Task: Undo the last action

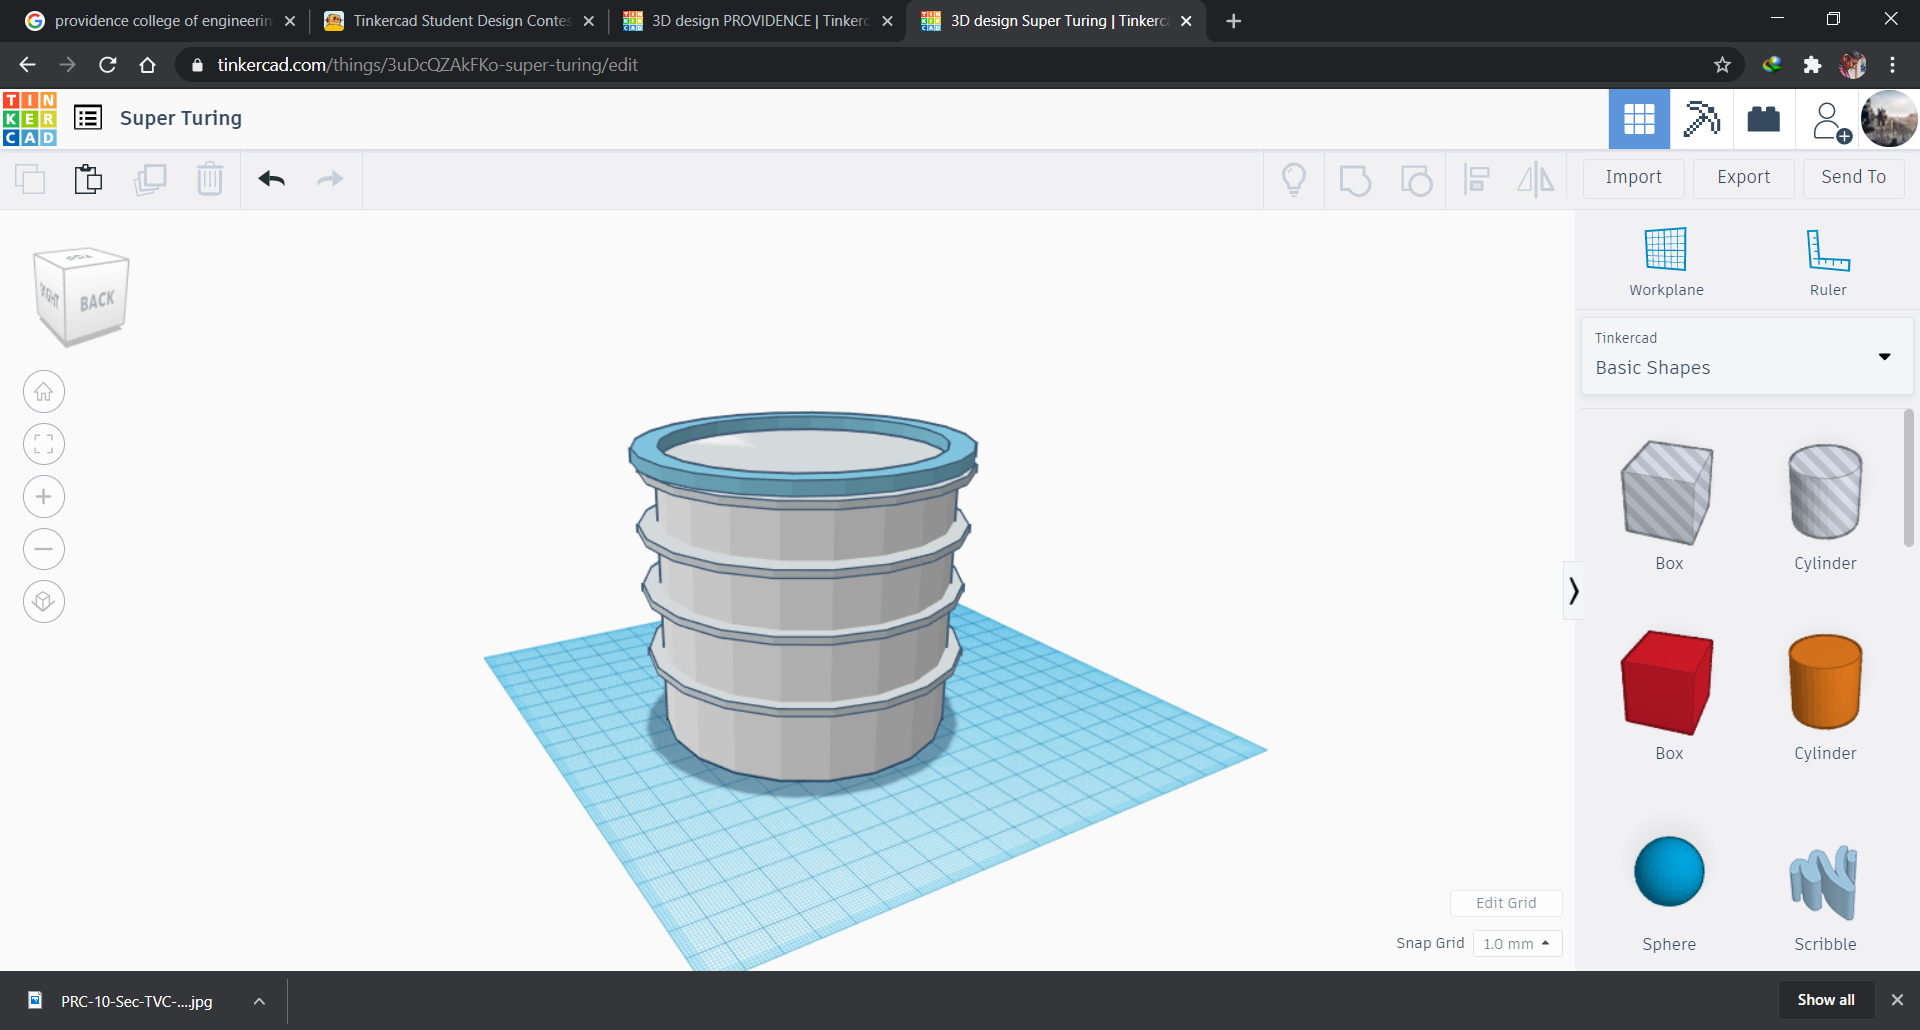Action: (272, 179)
